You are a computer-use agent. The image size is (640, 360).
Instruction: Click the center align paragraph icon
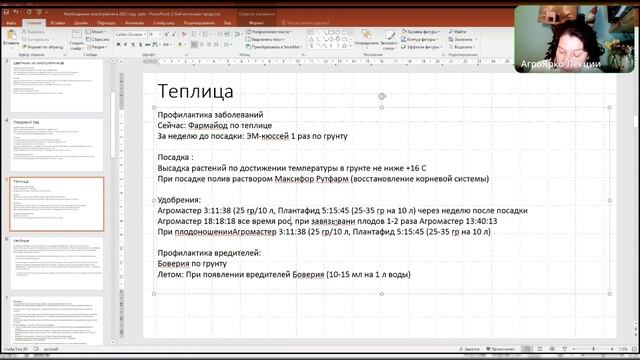(202, 44)
